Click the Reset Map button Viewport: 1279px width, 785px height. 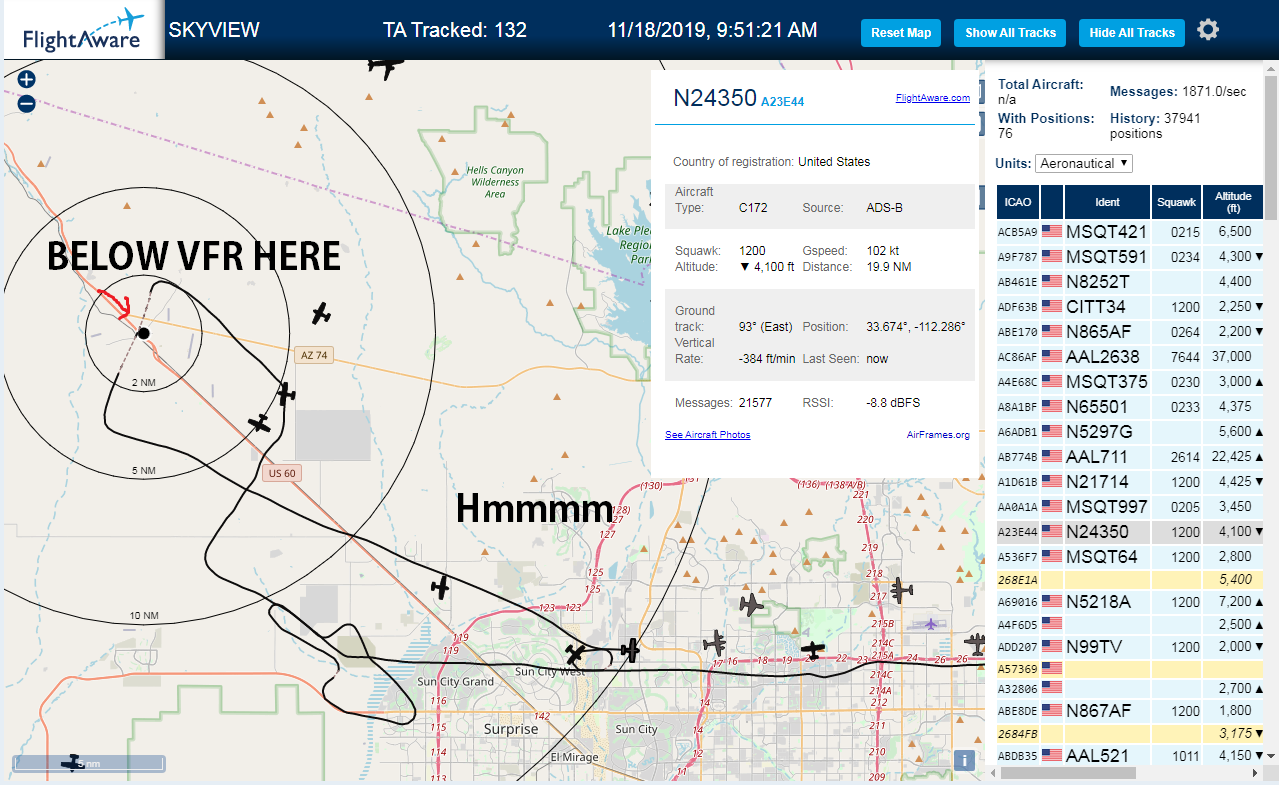tap(901, 33)
